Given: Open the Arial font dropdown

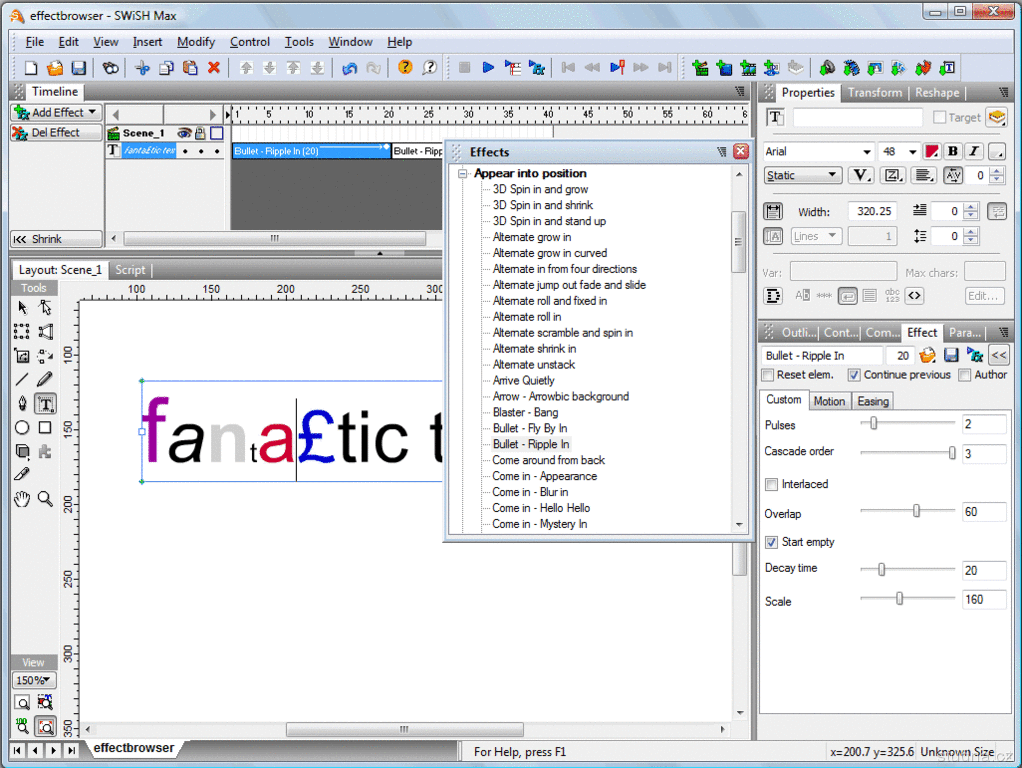Looking at the screenshot, I should click(x=866, y=152).
